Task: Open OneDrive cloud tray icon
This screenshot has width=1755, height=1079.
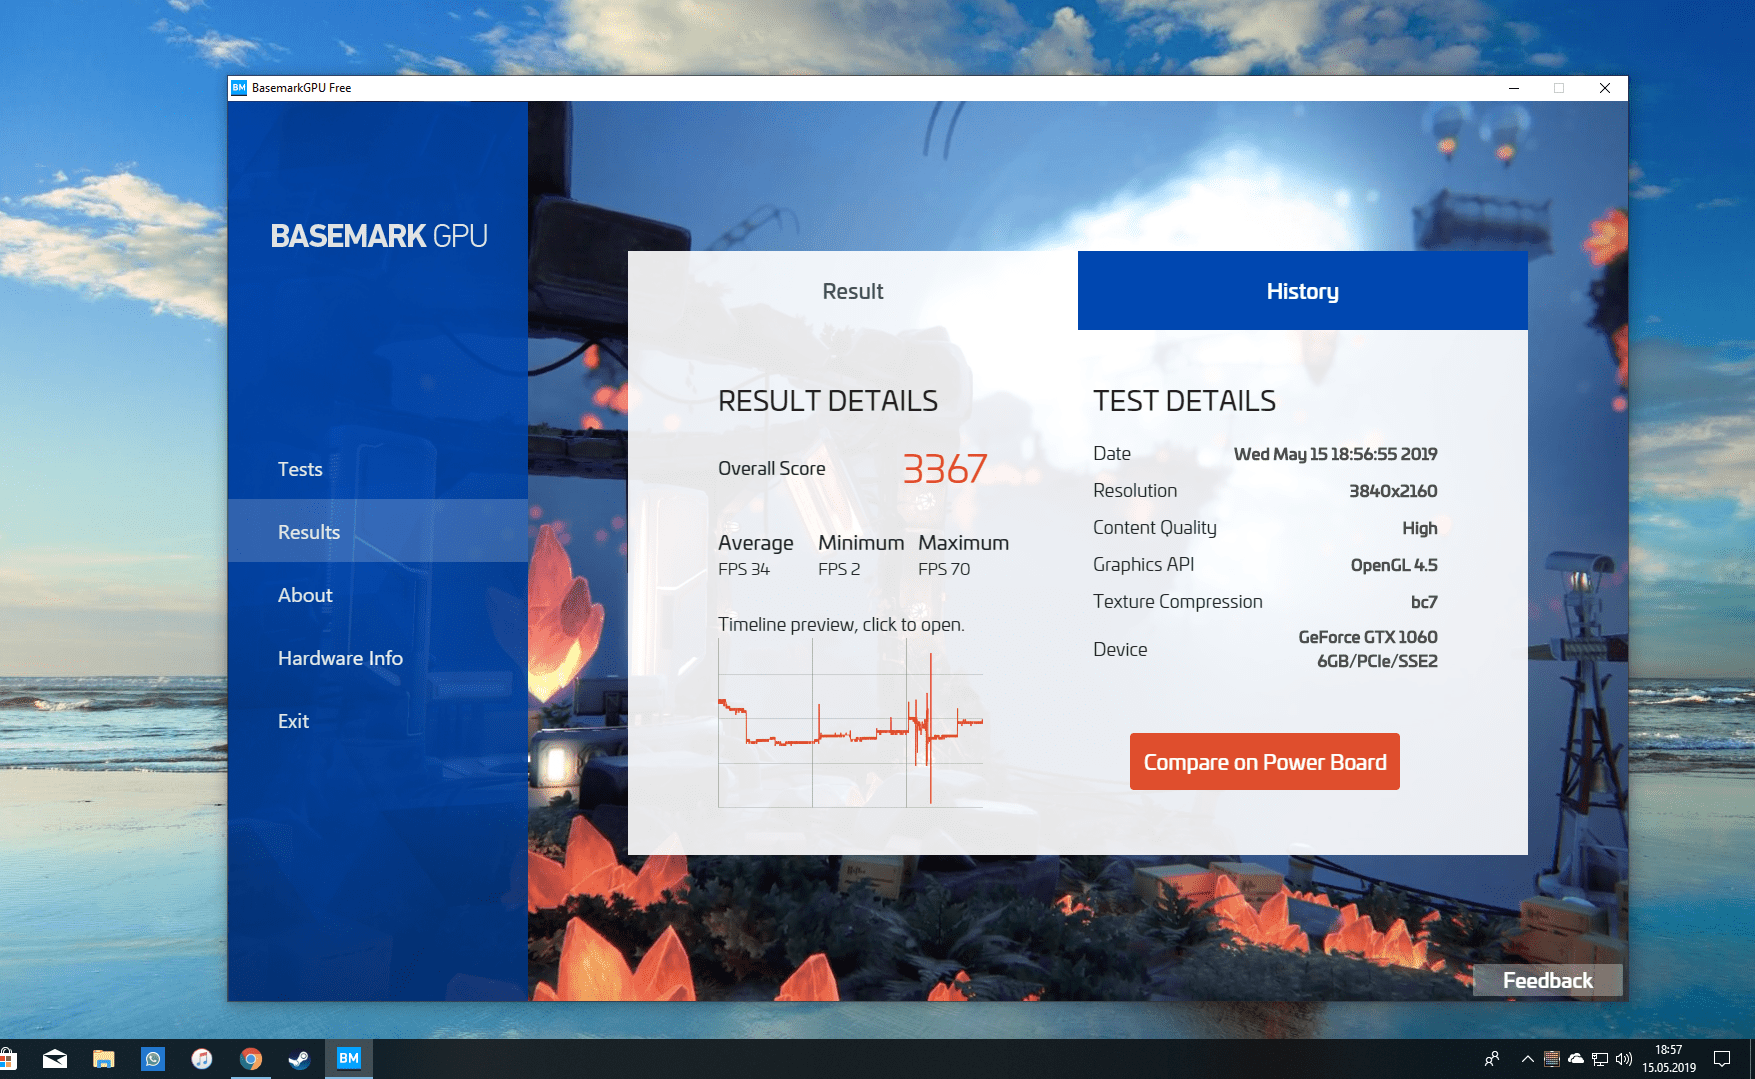Action: point(1576,1059)
